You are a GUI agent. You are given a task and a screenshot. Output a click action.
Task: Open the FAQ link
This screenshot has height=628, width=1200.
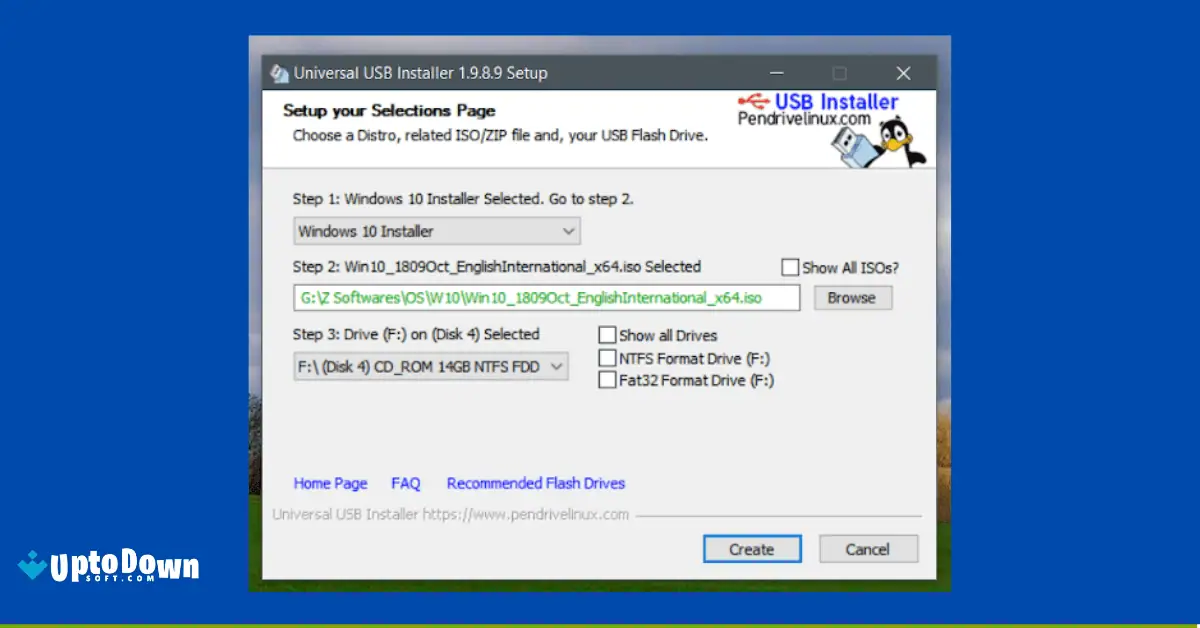tap(405, 483)
